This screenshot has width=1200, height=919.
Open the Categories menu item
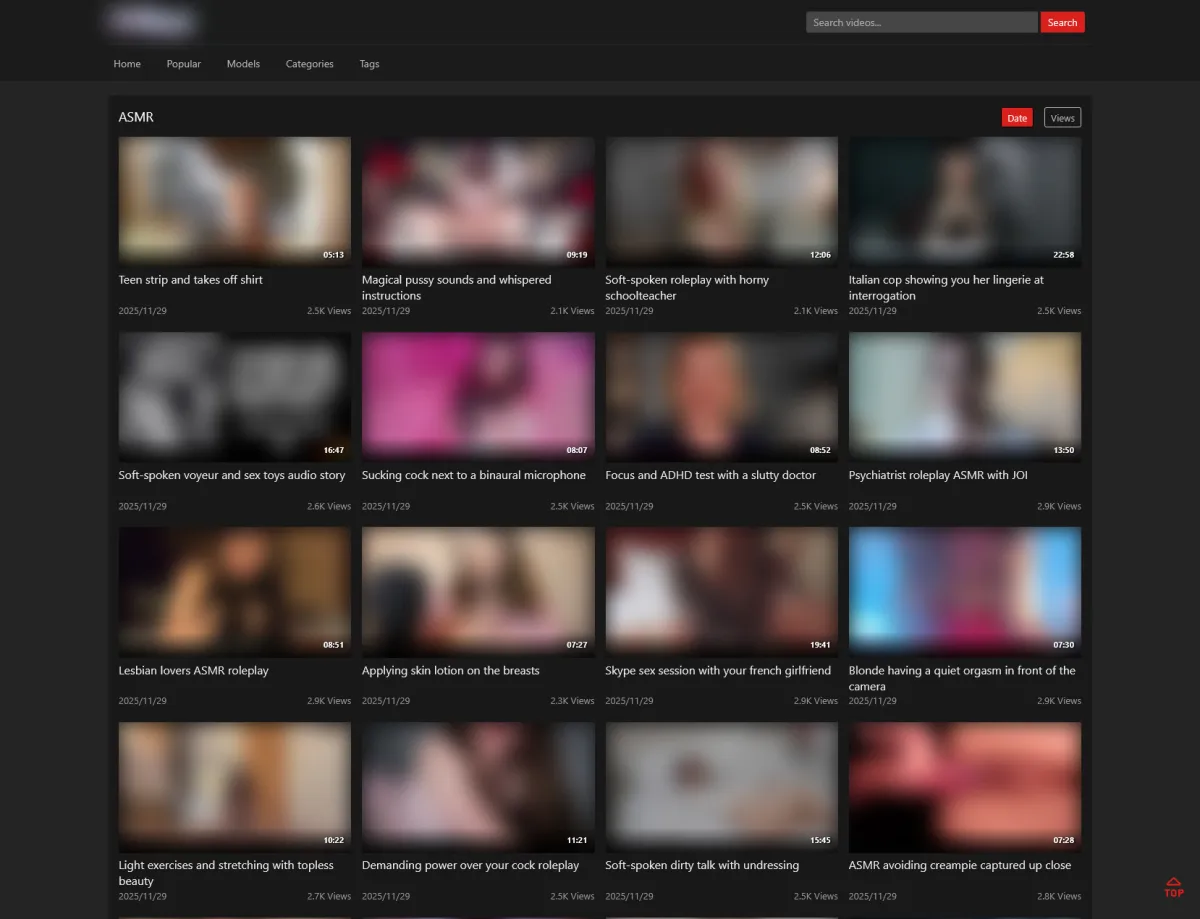click(309, 64)
